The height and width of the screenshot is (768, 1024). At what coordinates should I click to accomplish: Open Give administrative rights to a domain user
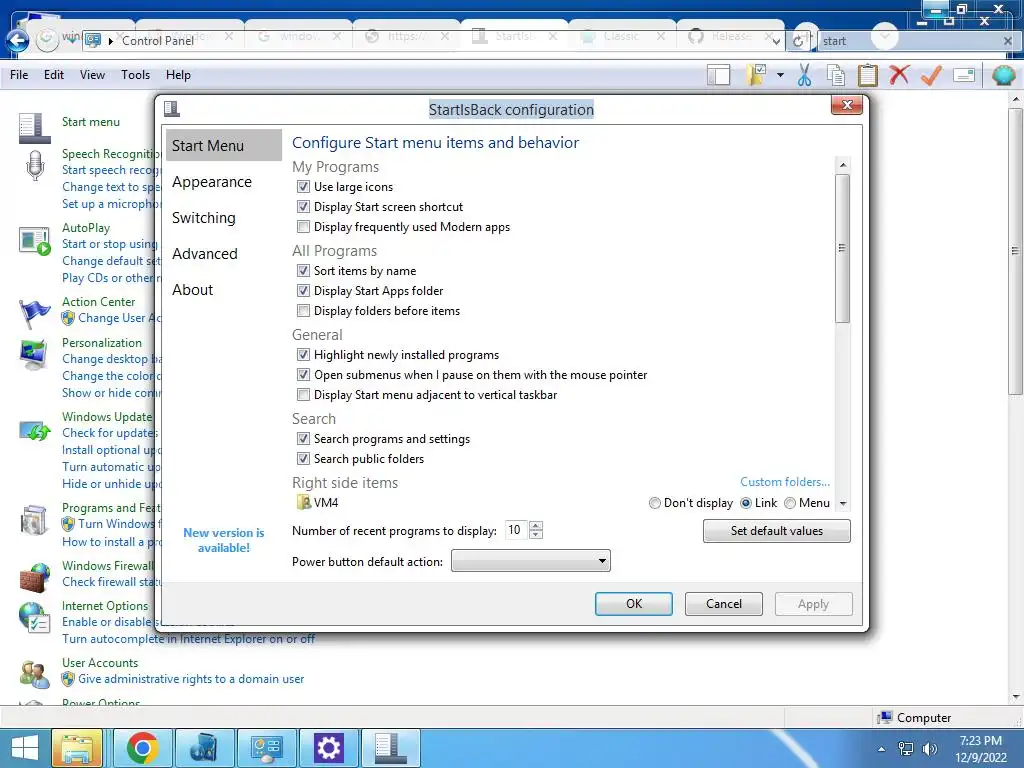191,679
